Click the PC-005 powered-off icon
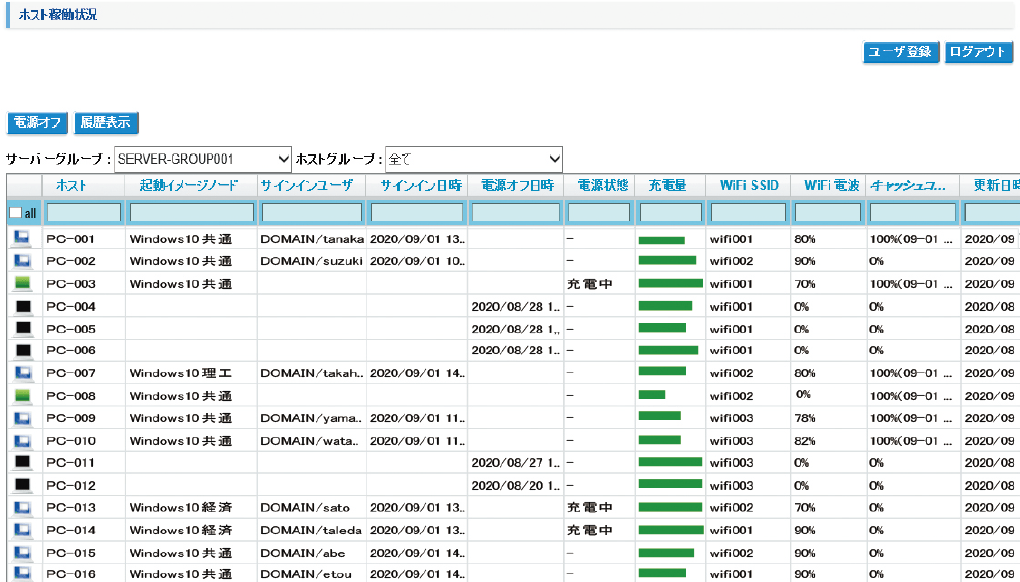 point(23,328)
